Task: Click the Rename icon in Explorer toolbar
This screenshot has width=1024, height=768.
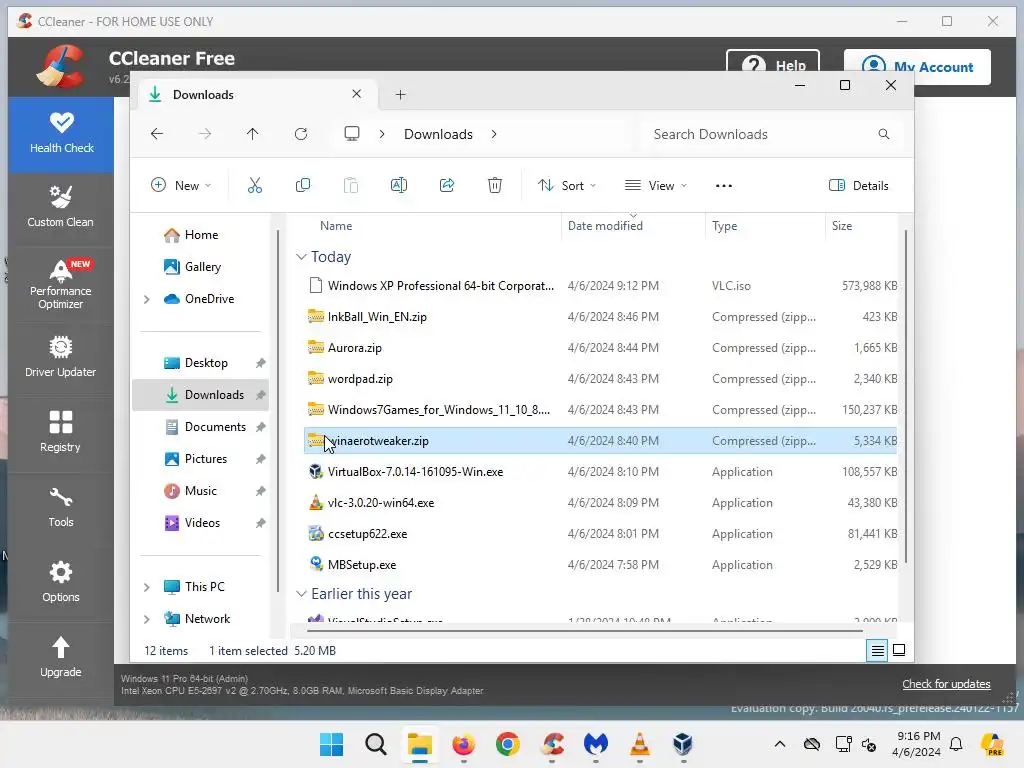Action: [399, 185]
